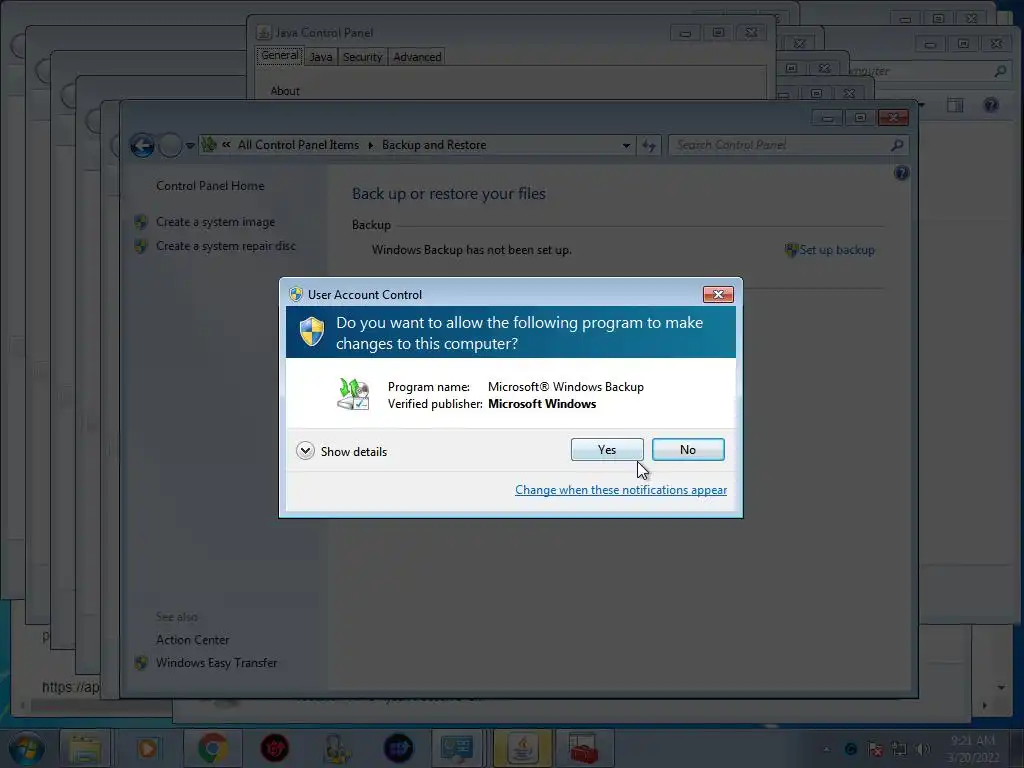Open recent pages dropdown beside navigation arrows
Viewport: 1024px width, 768px height.
click(x=190, y=146)
